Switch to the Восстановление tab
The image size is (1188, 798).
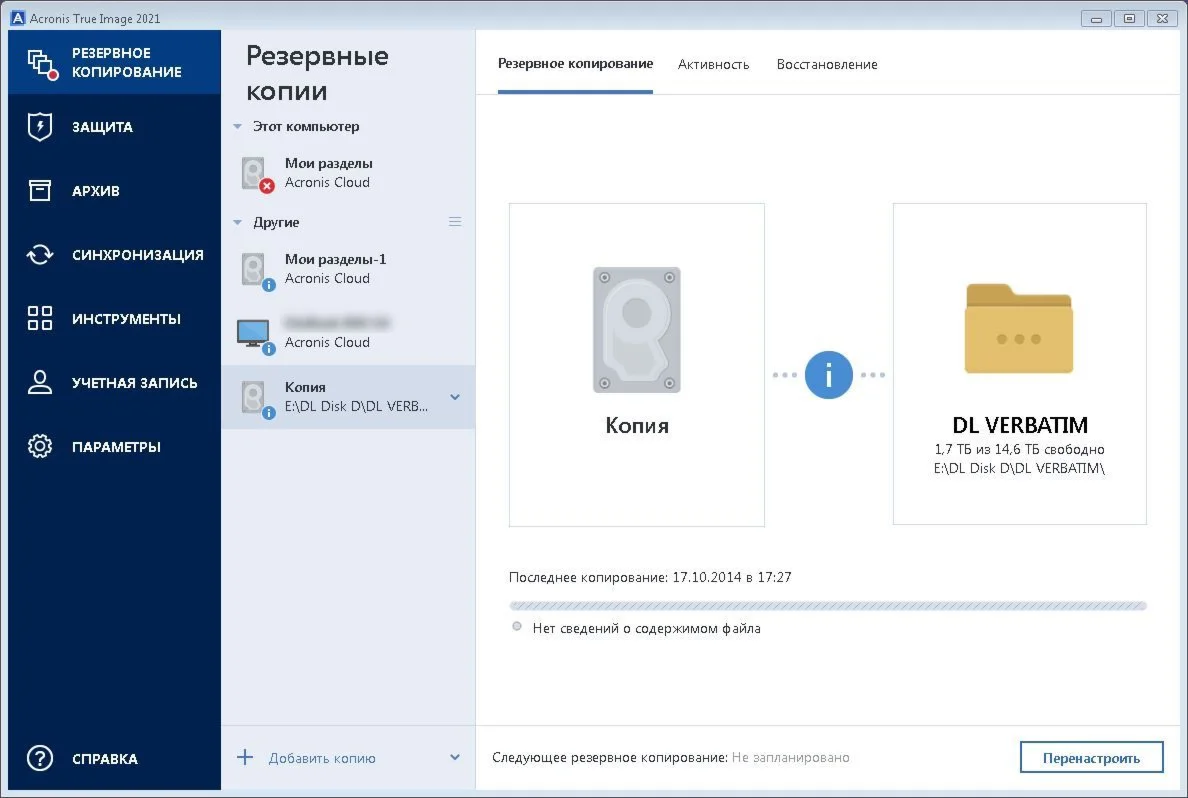tap(827, 64)
